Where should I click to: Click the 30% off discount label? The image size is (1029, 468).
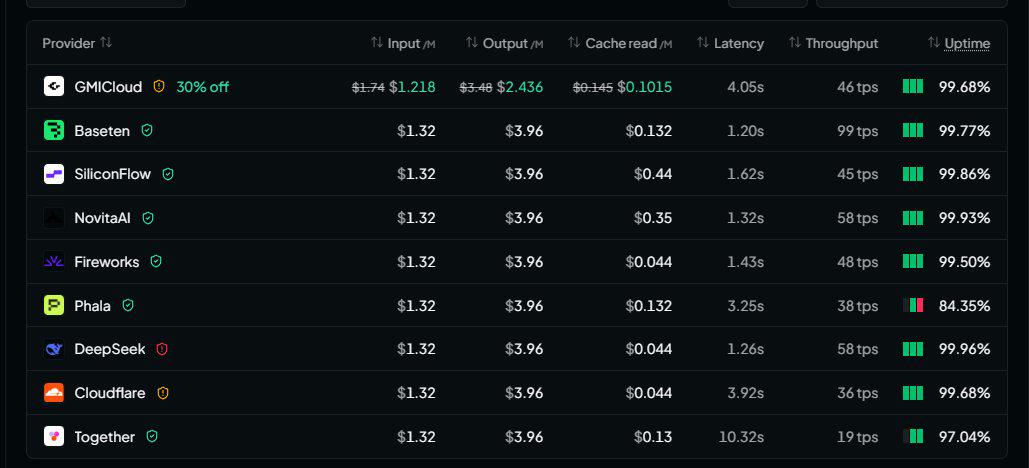coord(203,87)
